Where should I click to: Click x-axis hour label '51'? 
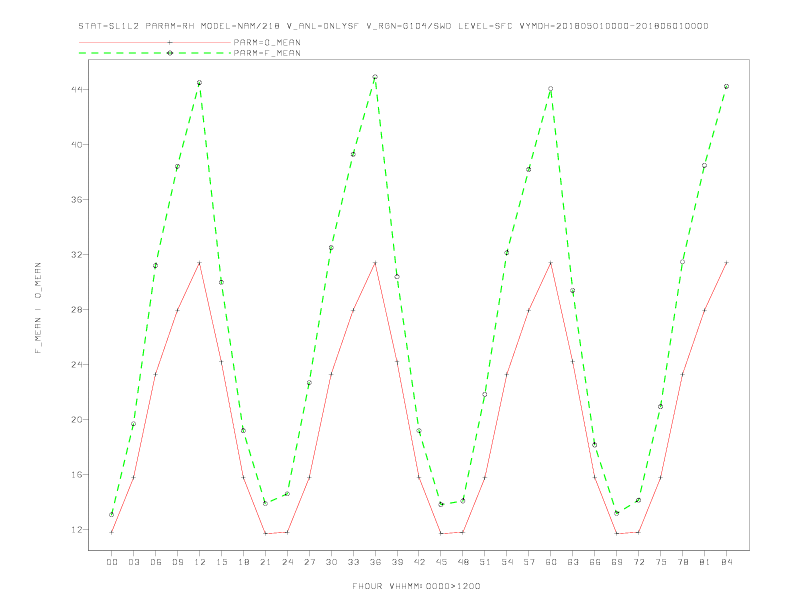point(485,562)
